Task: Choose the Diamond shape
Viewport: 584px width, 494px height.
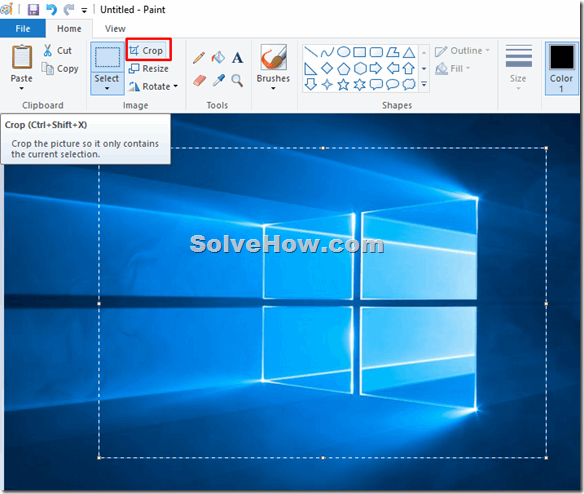Action: [x=327, y=69]
